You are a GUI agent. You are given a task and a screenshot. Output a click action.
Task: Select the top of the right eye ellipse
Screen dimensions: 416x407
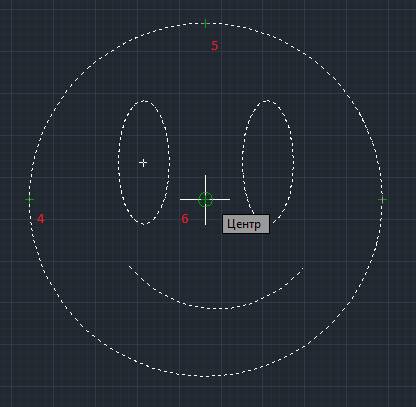tap(267, 100)
